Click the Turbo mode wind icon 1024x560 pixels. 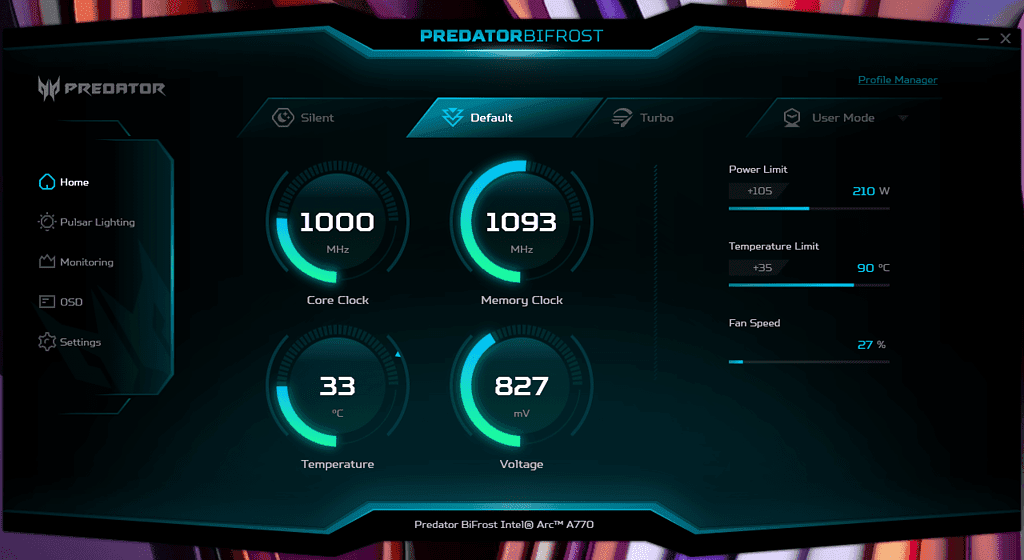pyautogui.click(x=622, y=118)
